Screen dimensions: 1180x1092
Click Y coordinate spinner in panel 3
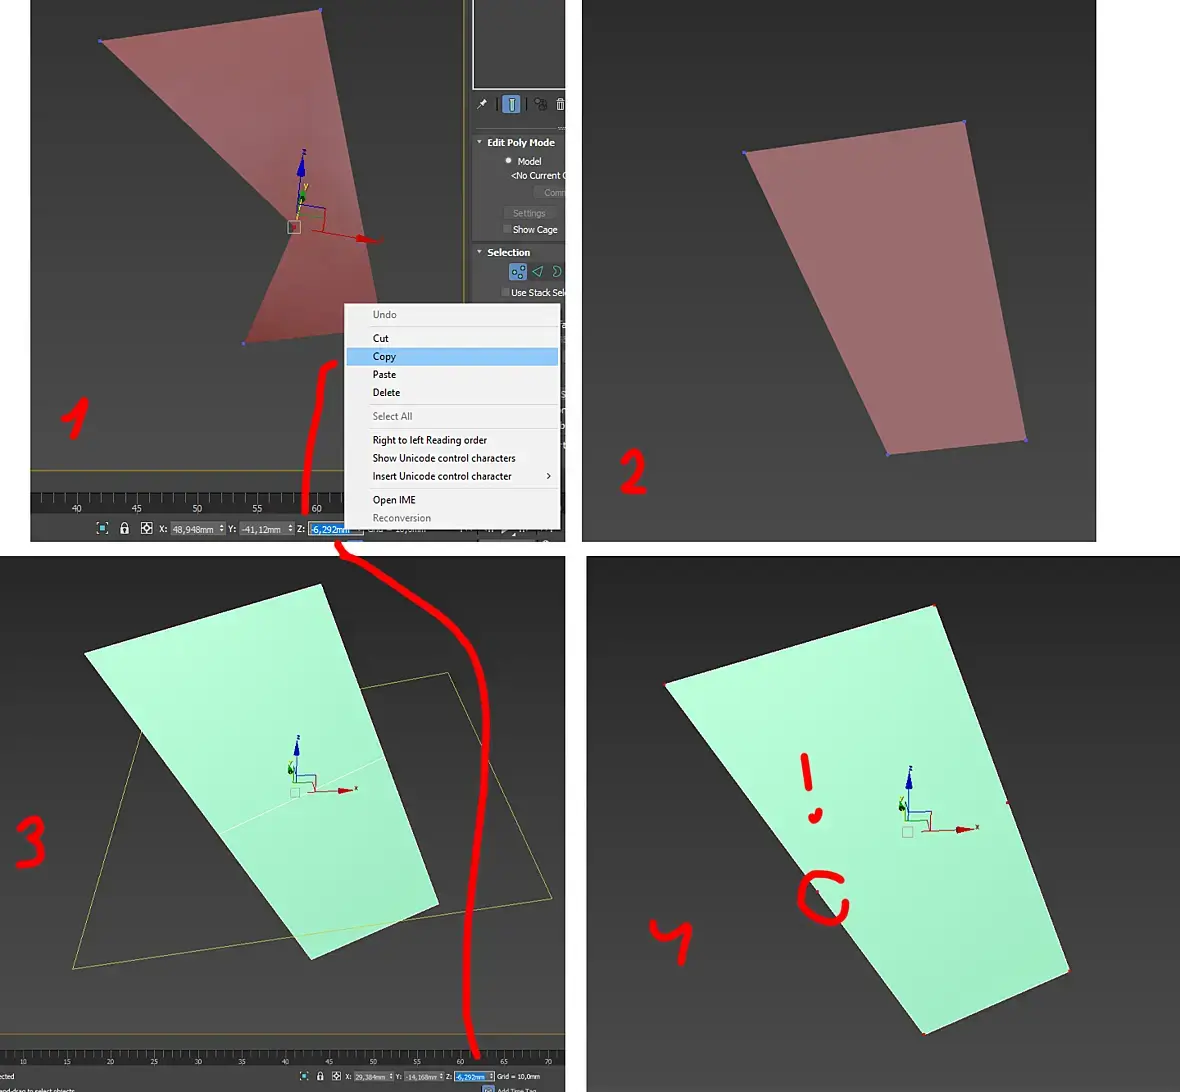(441, 1076)
